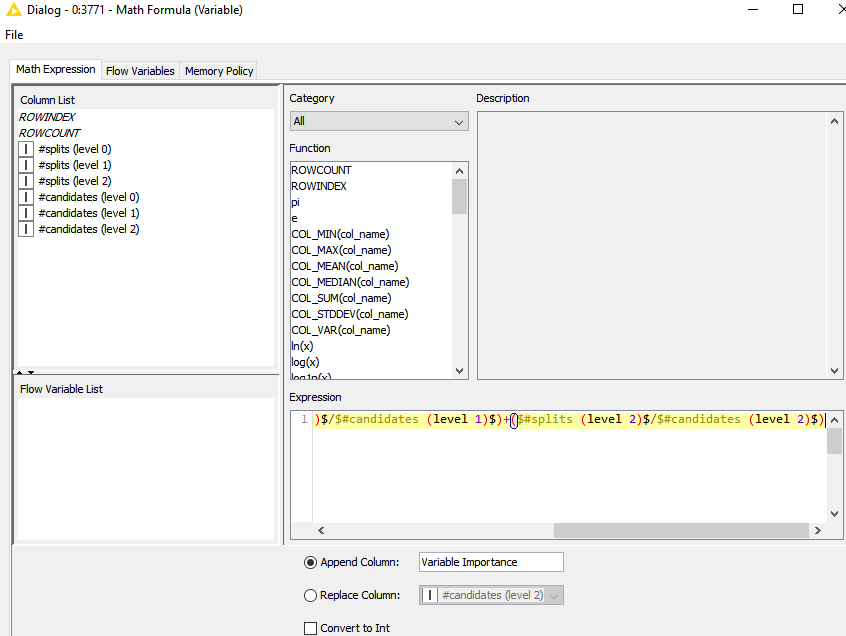The width and height of the screenshot is (846, 636).
Task: Minimize the dialog window
Action: pyautogui.click(x=753, y=9)
